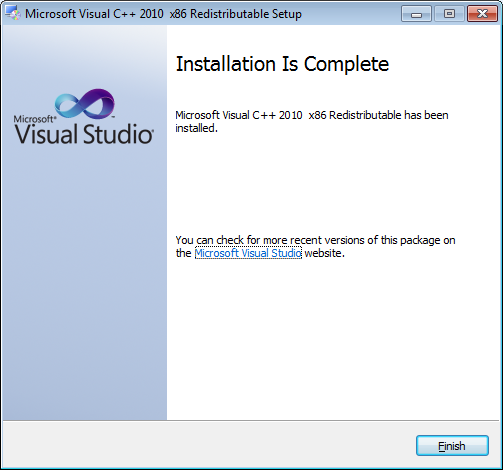Click the setup installer icon in title bar
Image resolution: width=503 pixels, height=470 pixels.
13,14
